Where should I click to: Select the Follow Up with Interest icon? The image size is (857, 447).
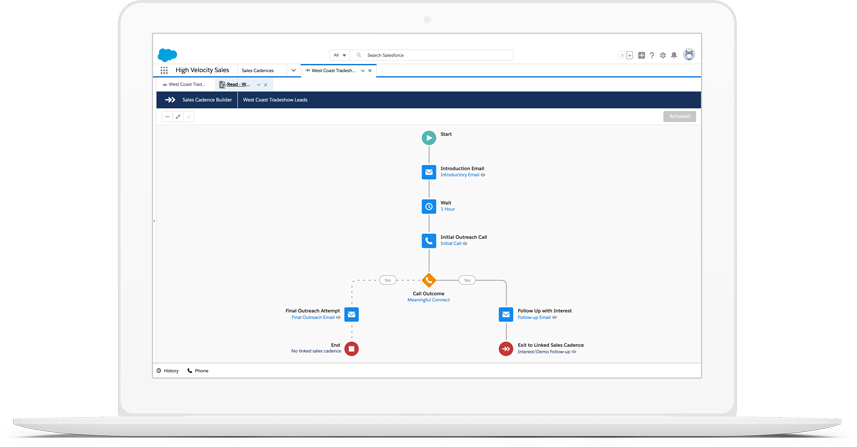(506, 314)
